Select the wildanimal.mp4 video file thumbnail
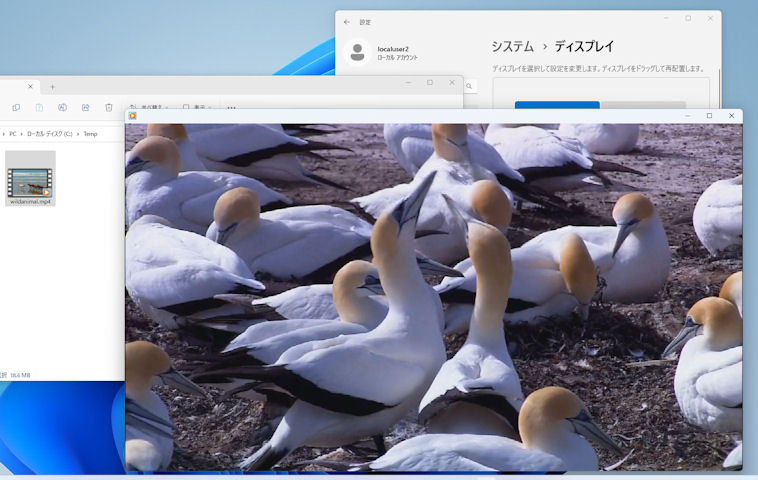Image resolution: width=758 pixels, height=480 pixels. click(x=30, y=178)
